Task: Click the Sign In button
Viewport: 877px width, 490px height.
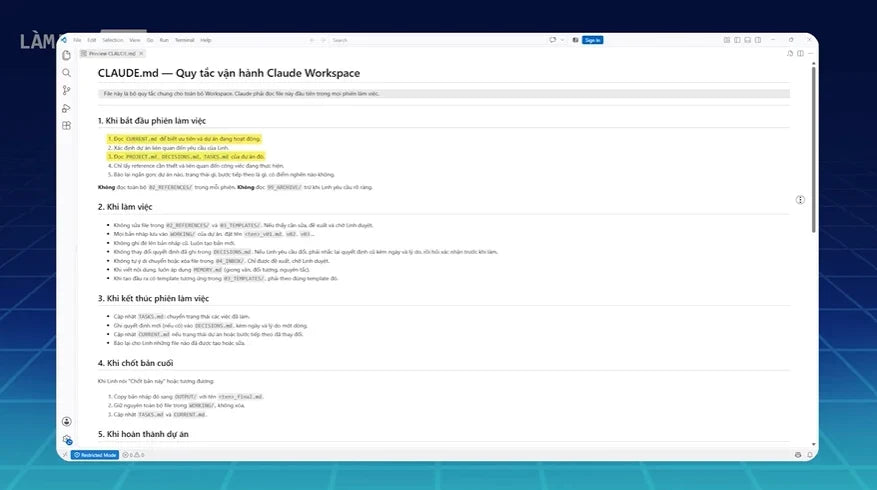Action: click(592, 40)
